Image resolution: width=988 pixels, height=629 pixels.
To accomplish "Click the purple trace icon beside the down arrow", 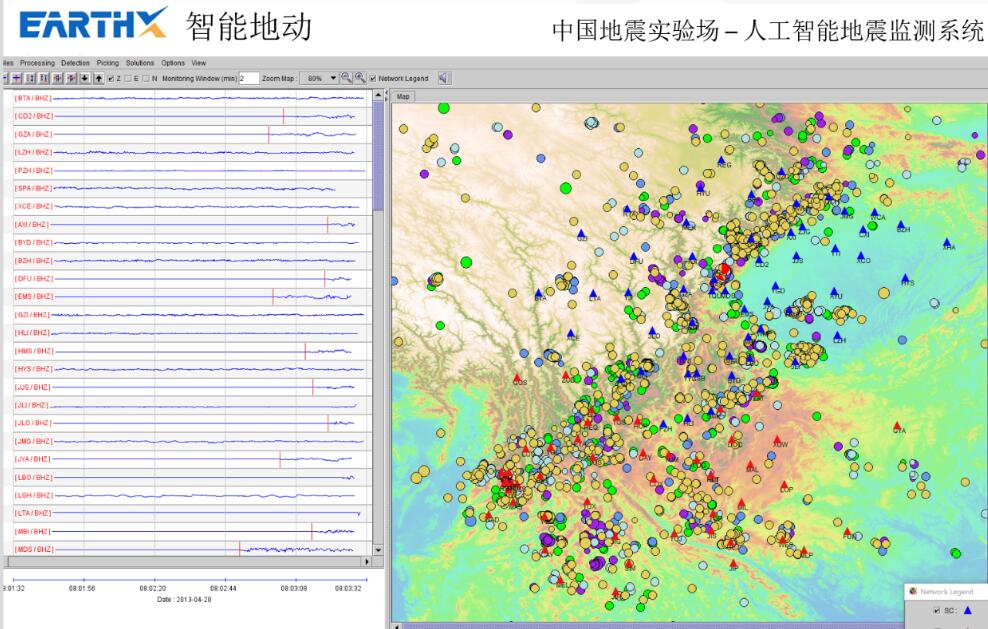I will point(71,78).
